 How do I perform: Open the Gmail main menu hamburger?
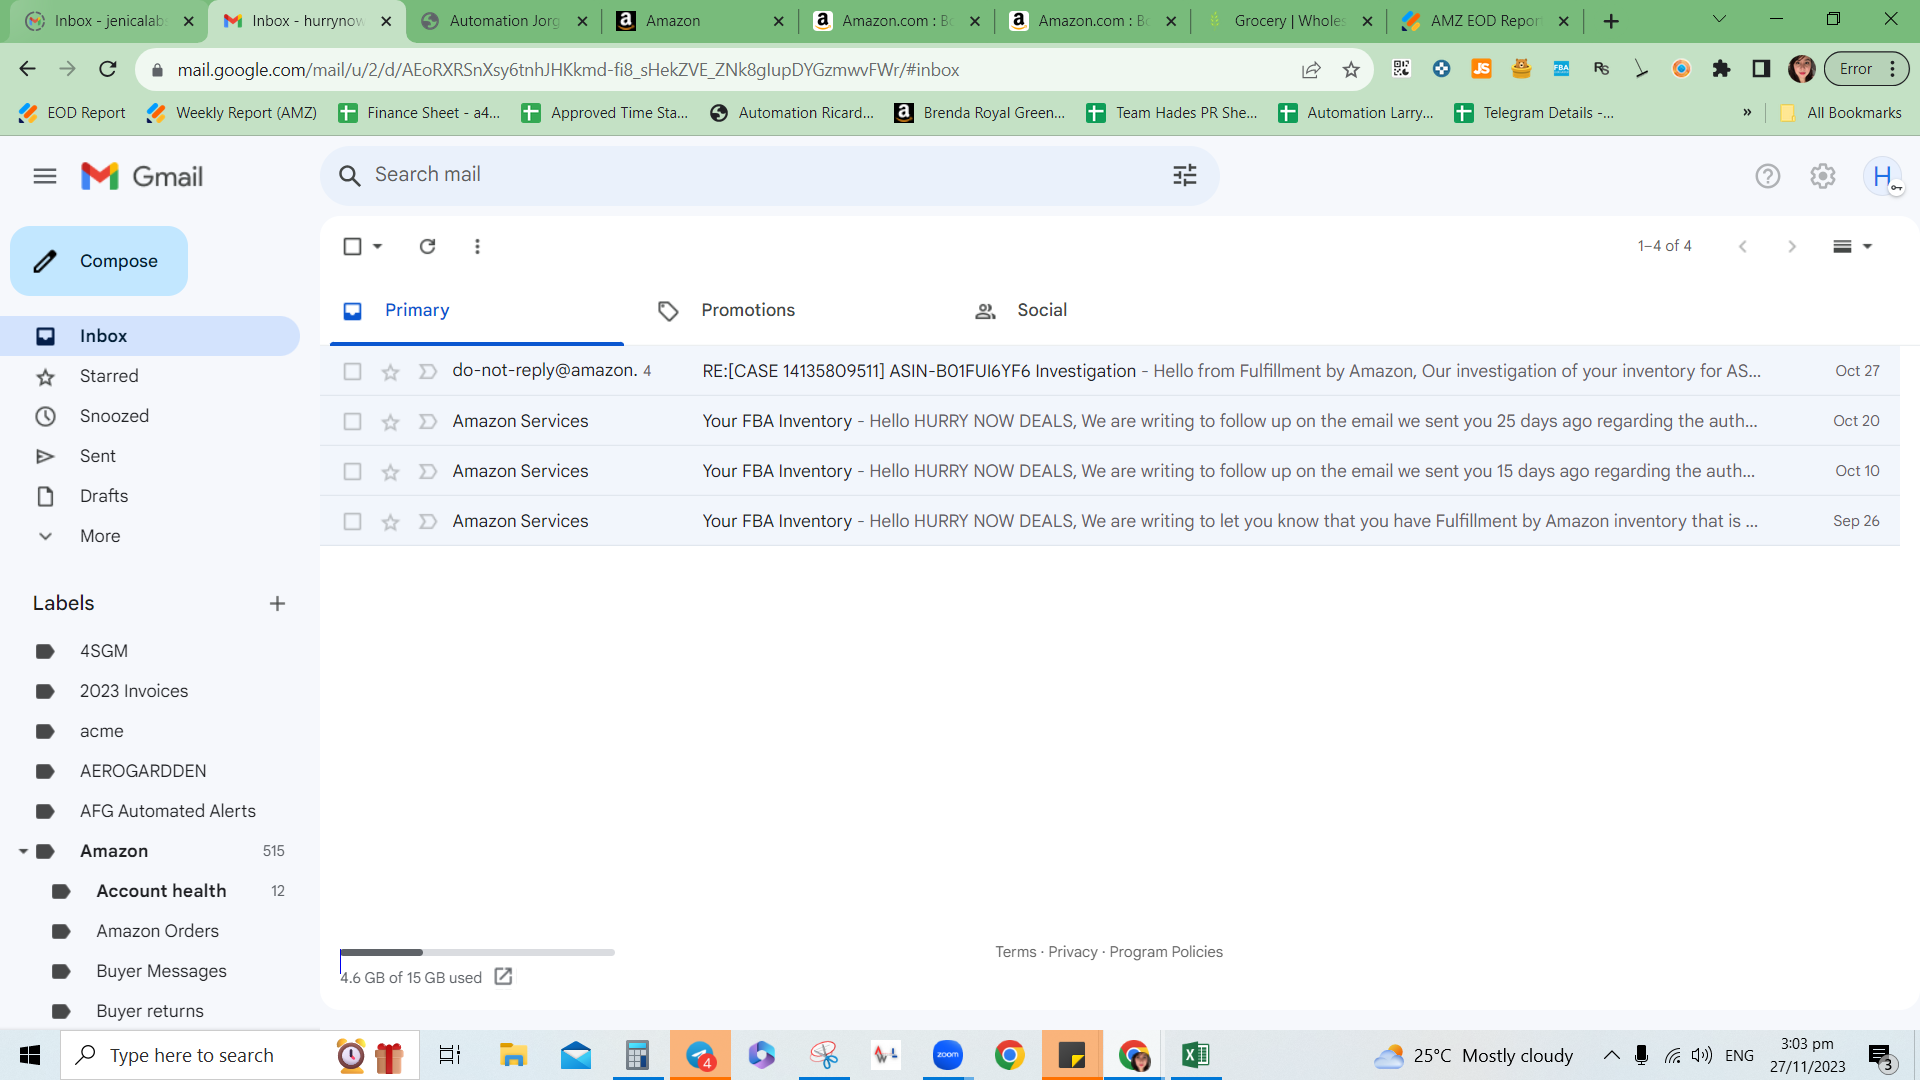45,176
